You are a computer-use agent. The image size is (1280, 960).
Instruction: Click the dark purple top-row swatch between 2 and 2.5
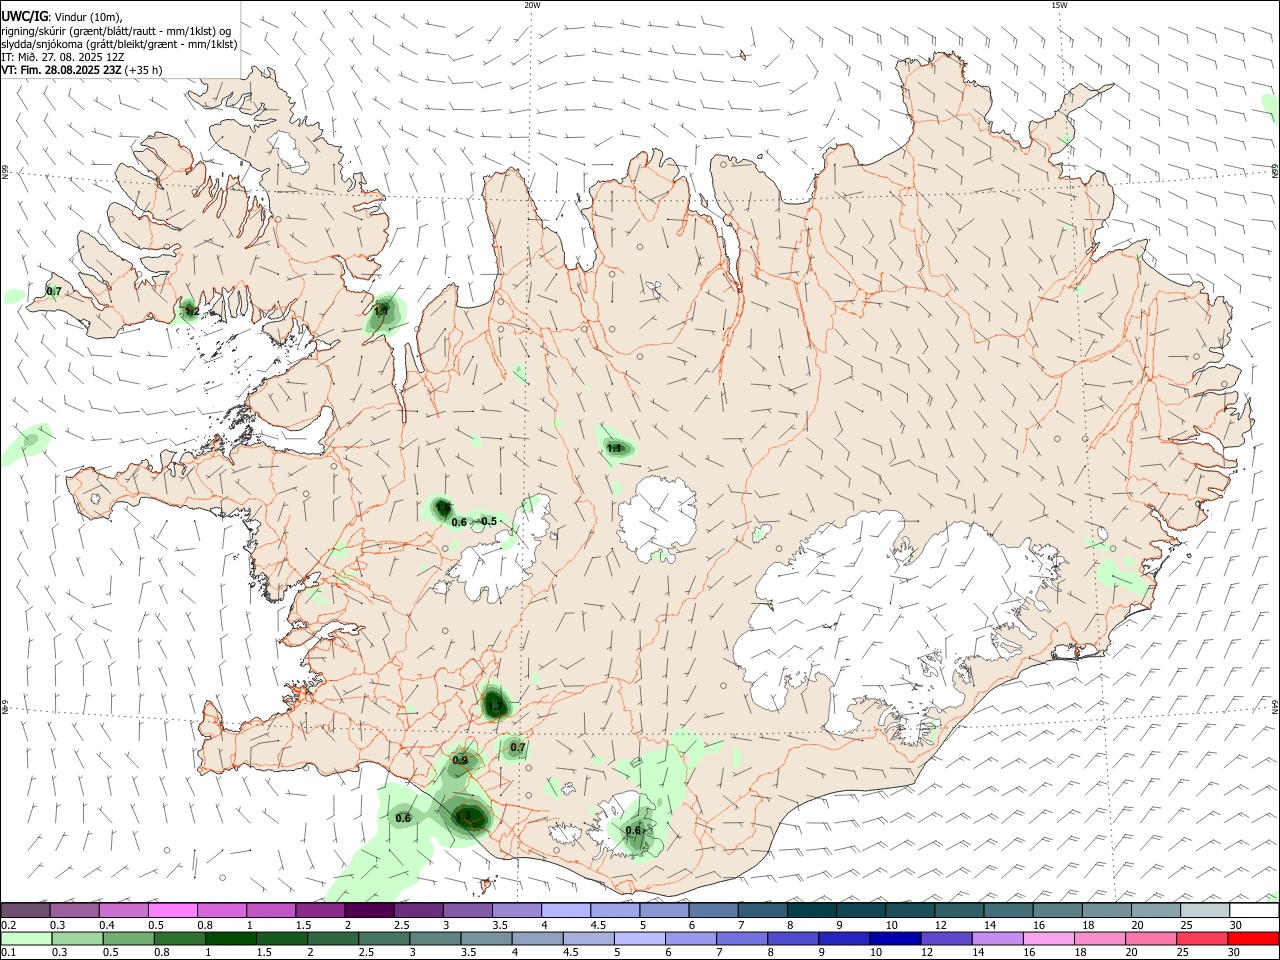pos(369,911)
